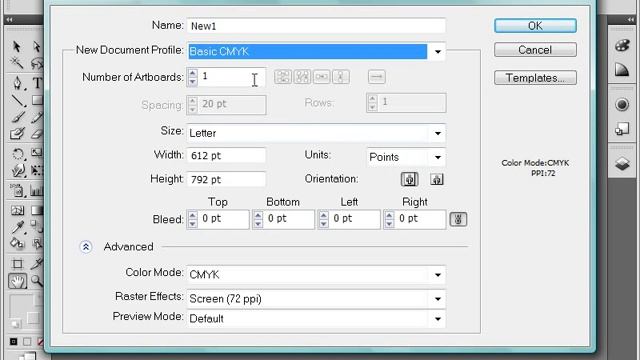Select the Eyedropper tool
Image resolution: width=640 pixels, height=360 pixels.
(x=18, y=227)
